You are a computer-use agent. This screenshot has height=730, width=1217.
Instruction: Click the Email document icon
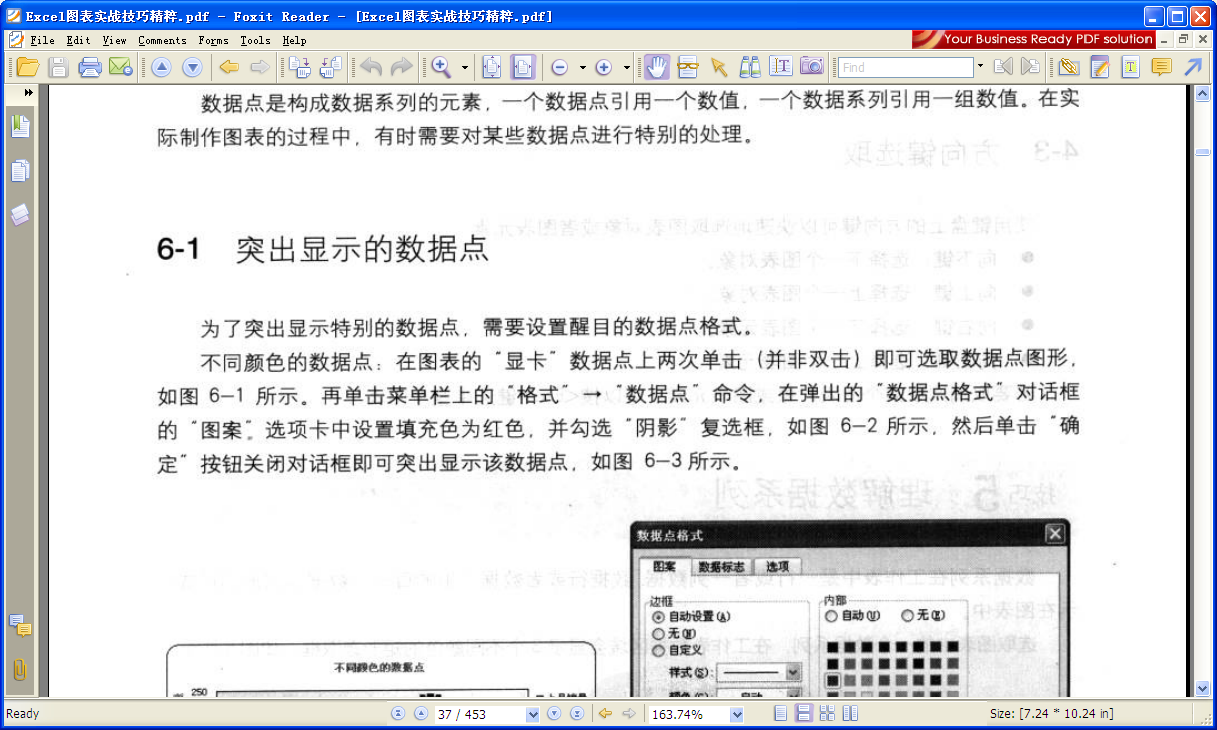121,67
